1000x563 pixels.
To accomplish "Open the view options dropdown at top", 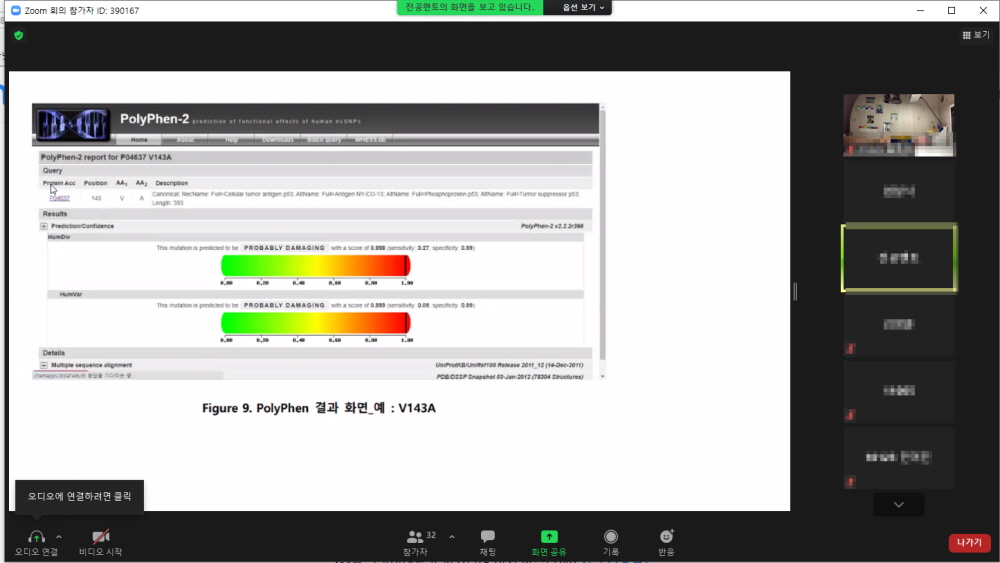I will pyautogui.click(x=583, y=7).
